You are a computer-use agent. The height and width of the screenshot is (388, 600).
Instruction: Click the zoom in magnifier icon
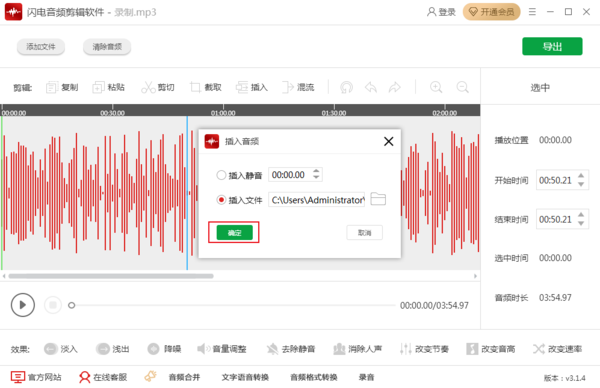coord(436,87)
